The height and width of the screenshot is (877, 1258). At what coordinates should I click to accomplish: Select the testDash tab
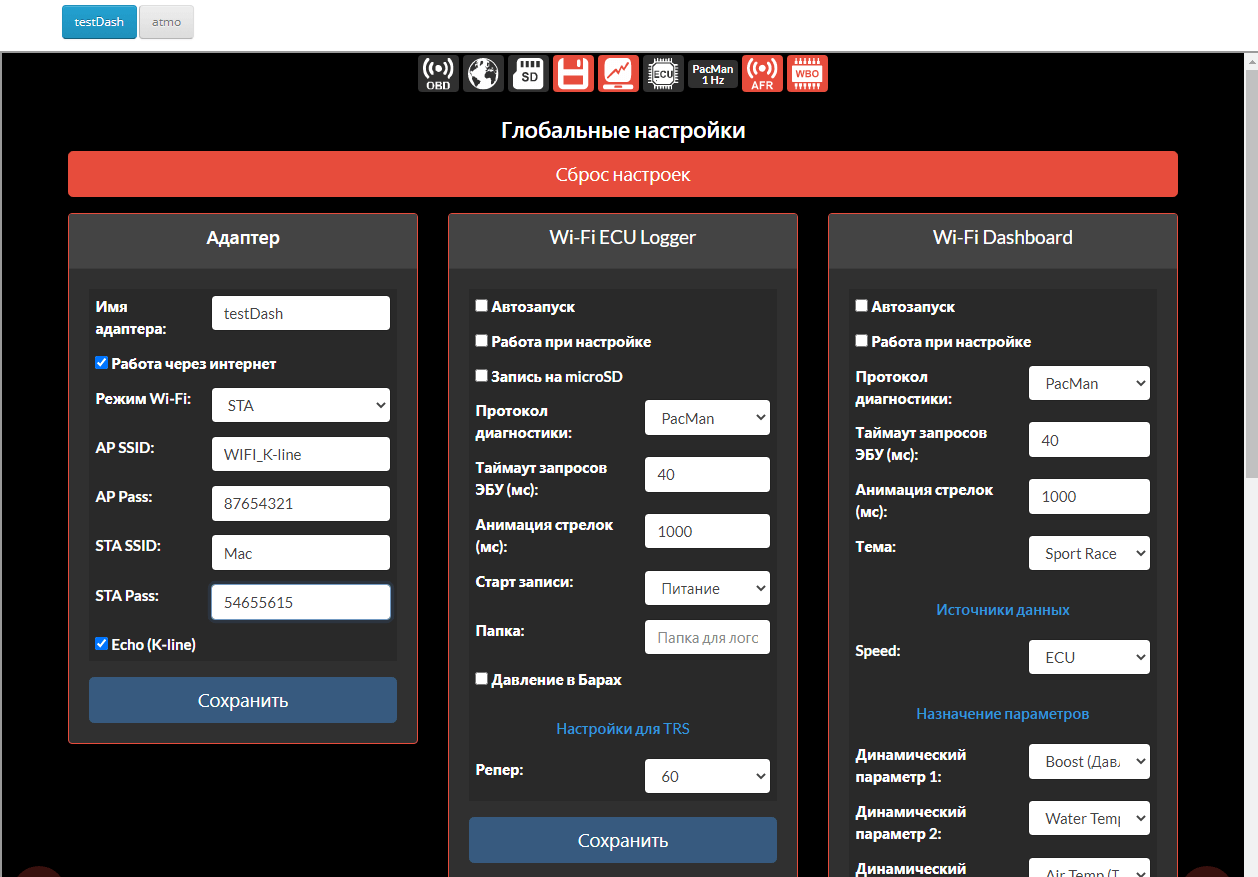99,22
